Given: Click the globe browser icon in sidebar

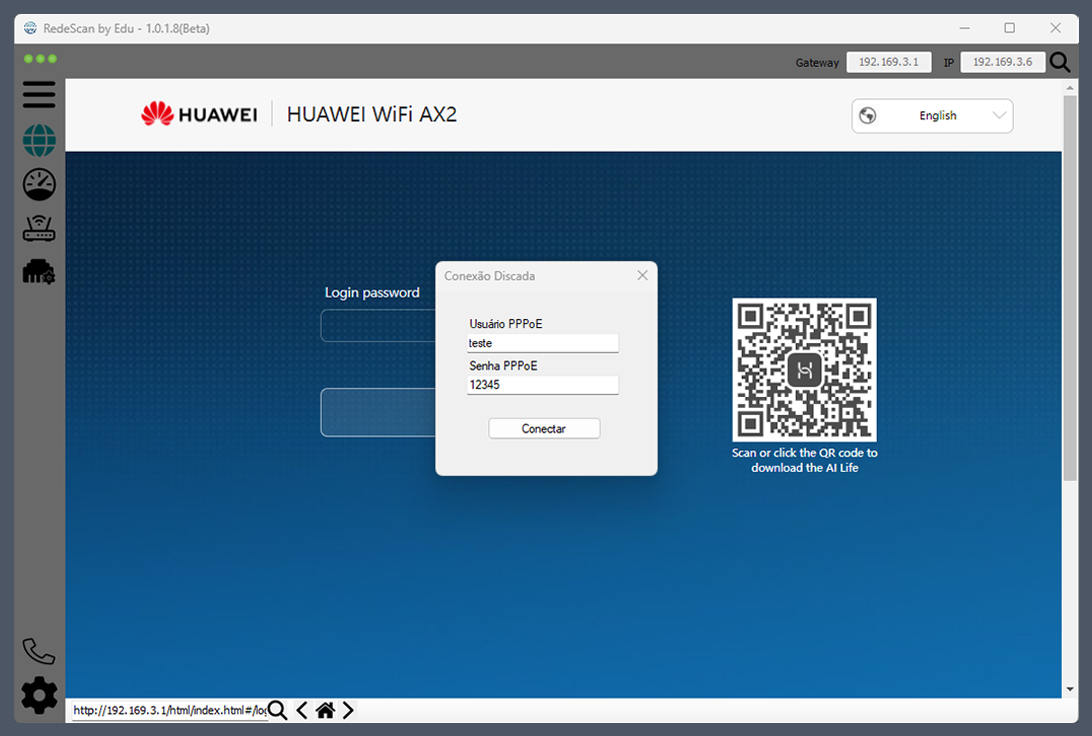Looking at the screenshot, I should point(39,140).
